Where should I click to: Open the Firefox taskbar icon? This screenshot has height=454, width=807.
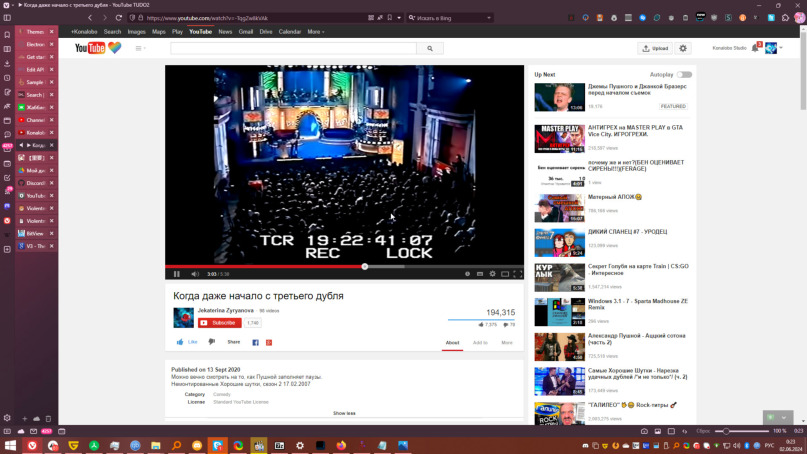pos(341,445)
